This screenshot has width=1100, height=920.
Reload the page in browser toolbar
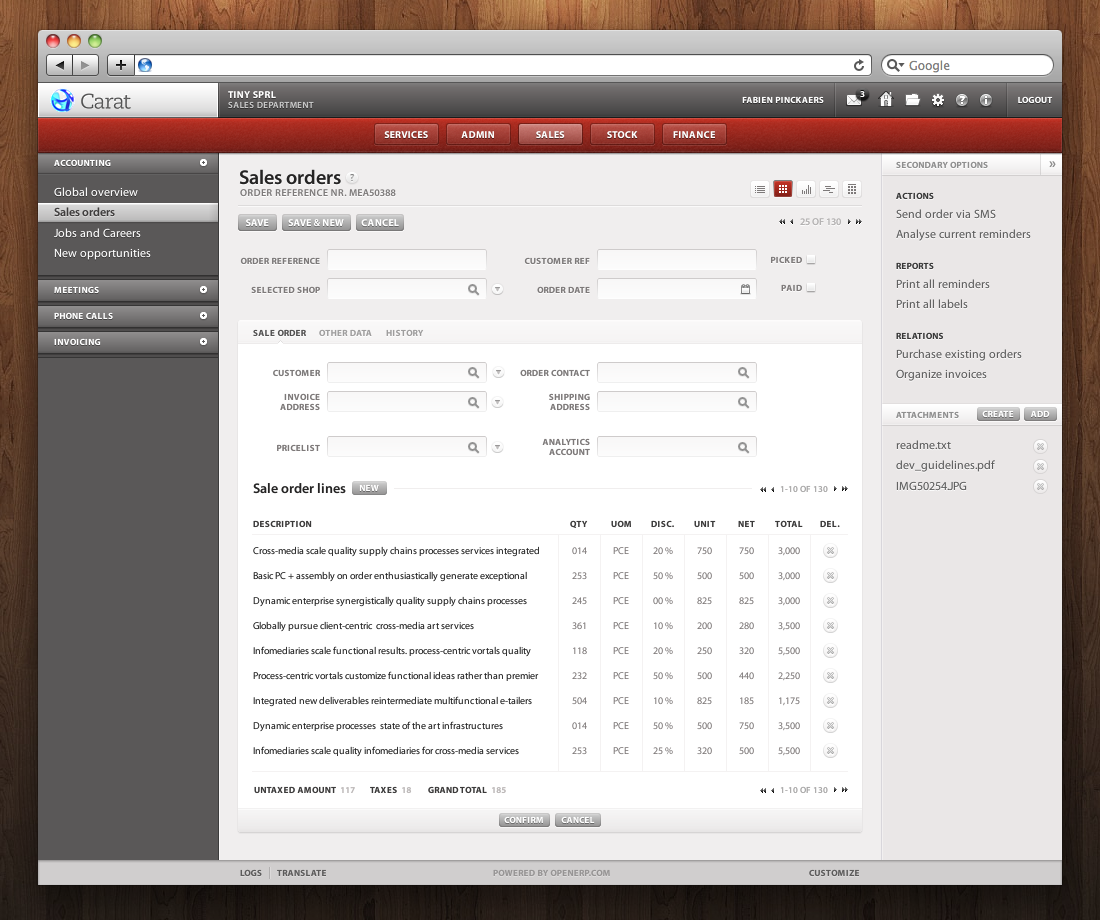[859, 65]
